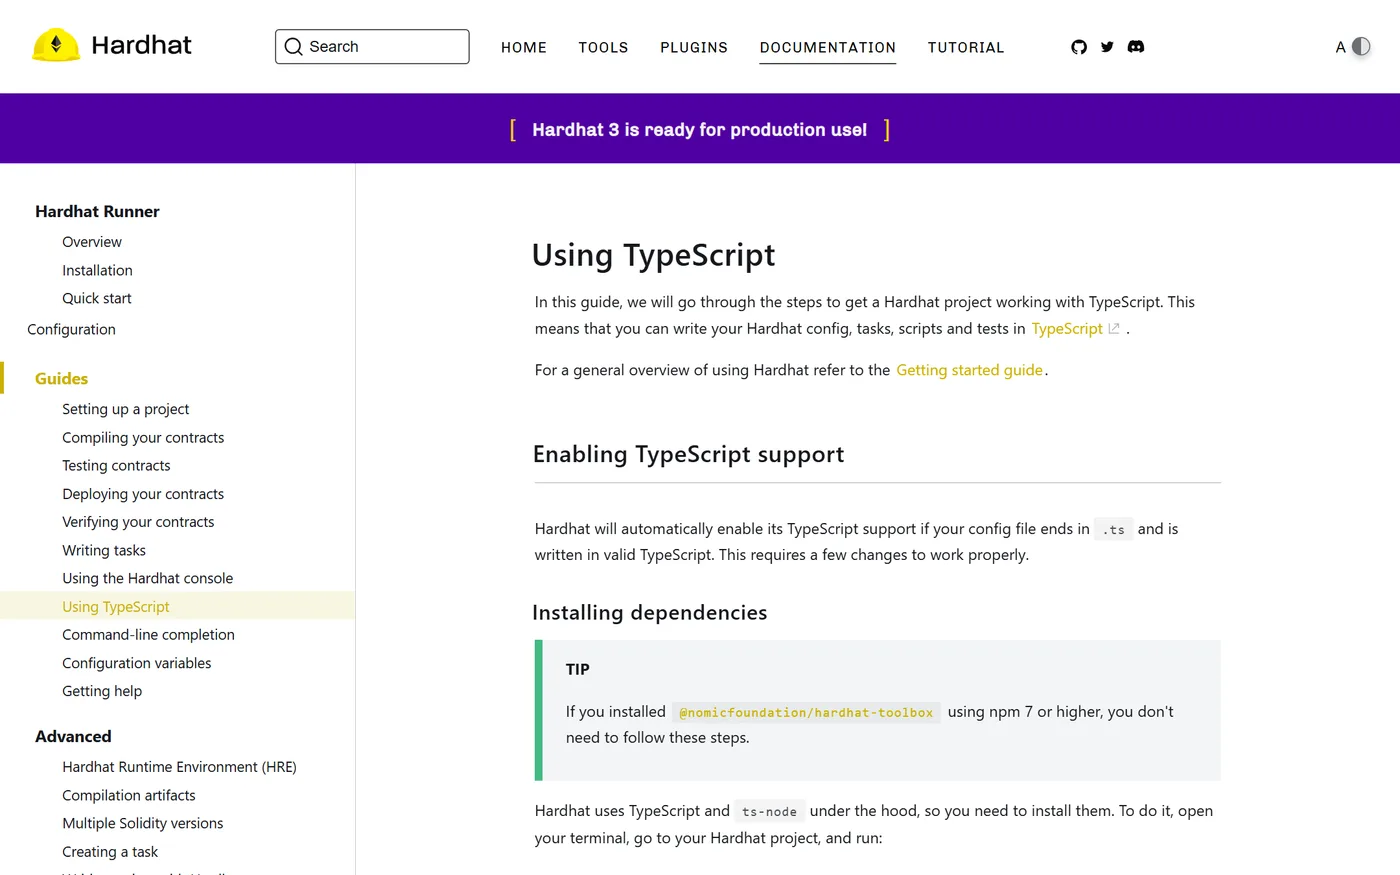Open the Discord icon link

tap(1136, 47)
